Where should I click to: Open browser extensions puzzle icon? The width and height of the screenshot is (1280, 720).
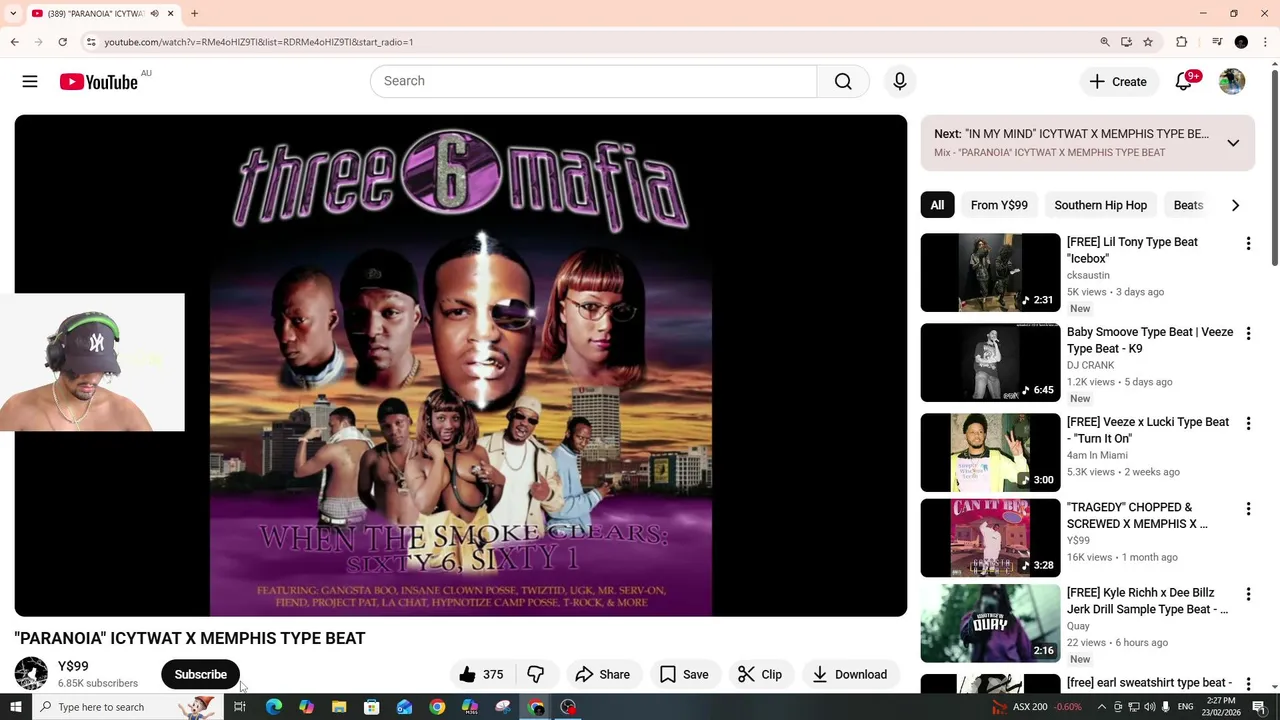pyautogui.click(x=1182, y=42)
